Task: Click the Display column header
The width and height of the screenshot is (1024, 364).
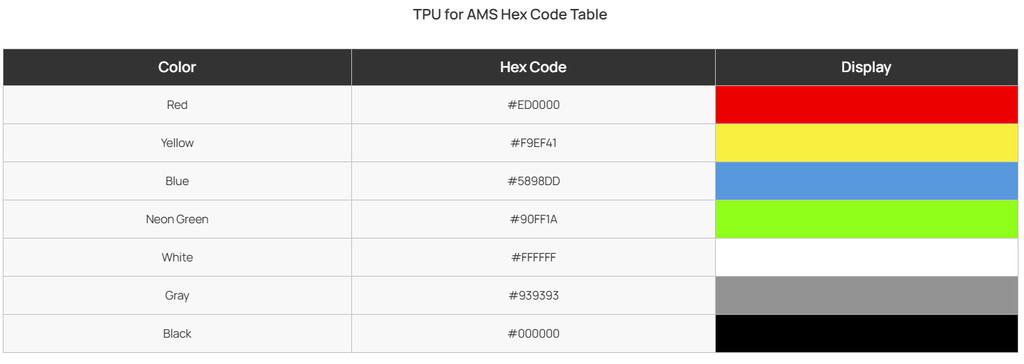Action: tap(867, 67)
